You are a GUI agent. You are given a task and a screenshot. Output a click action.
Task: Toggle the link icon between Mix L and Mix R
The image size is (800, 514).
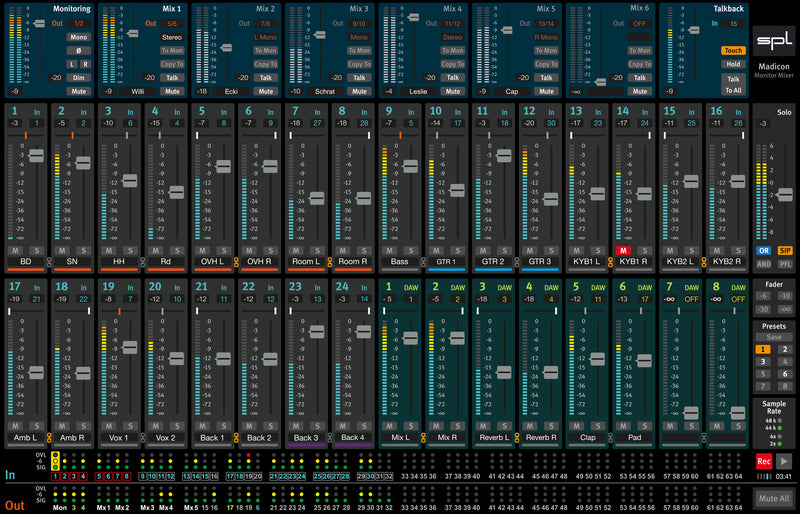point(423,437)
